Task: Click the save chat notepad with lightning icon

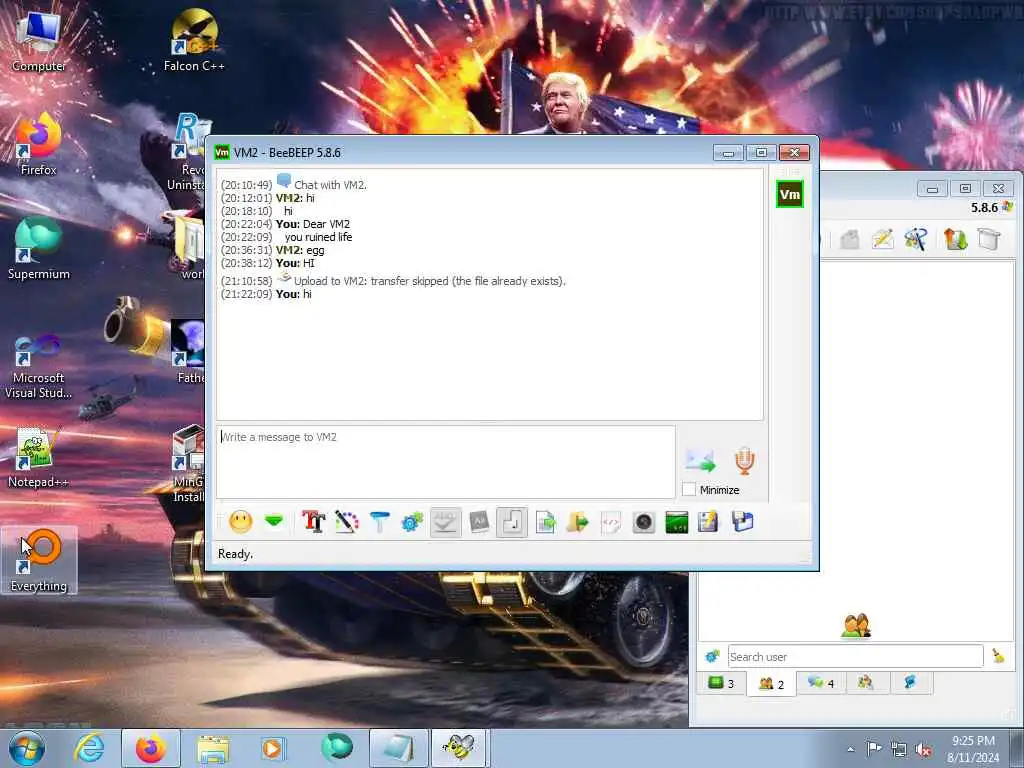Action: [709, 522]
